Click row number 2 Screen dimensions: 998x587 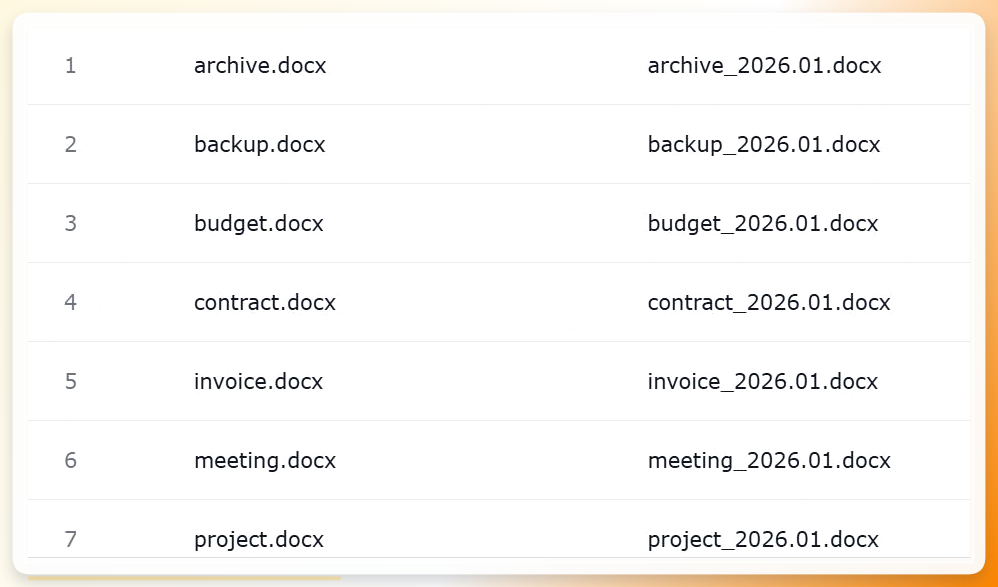pos(71,145)
